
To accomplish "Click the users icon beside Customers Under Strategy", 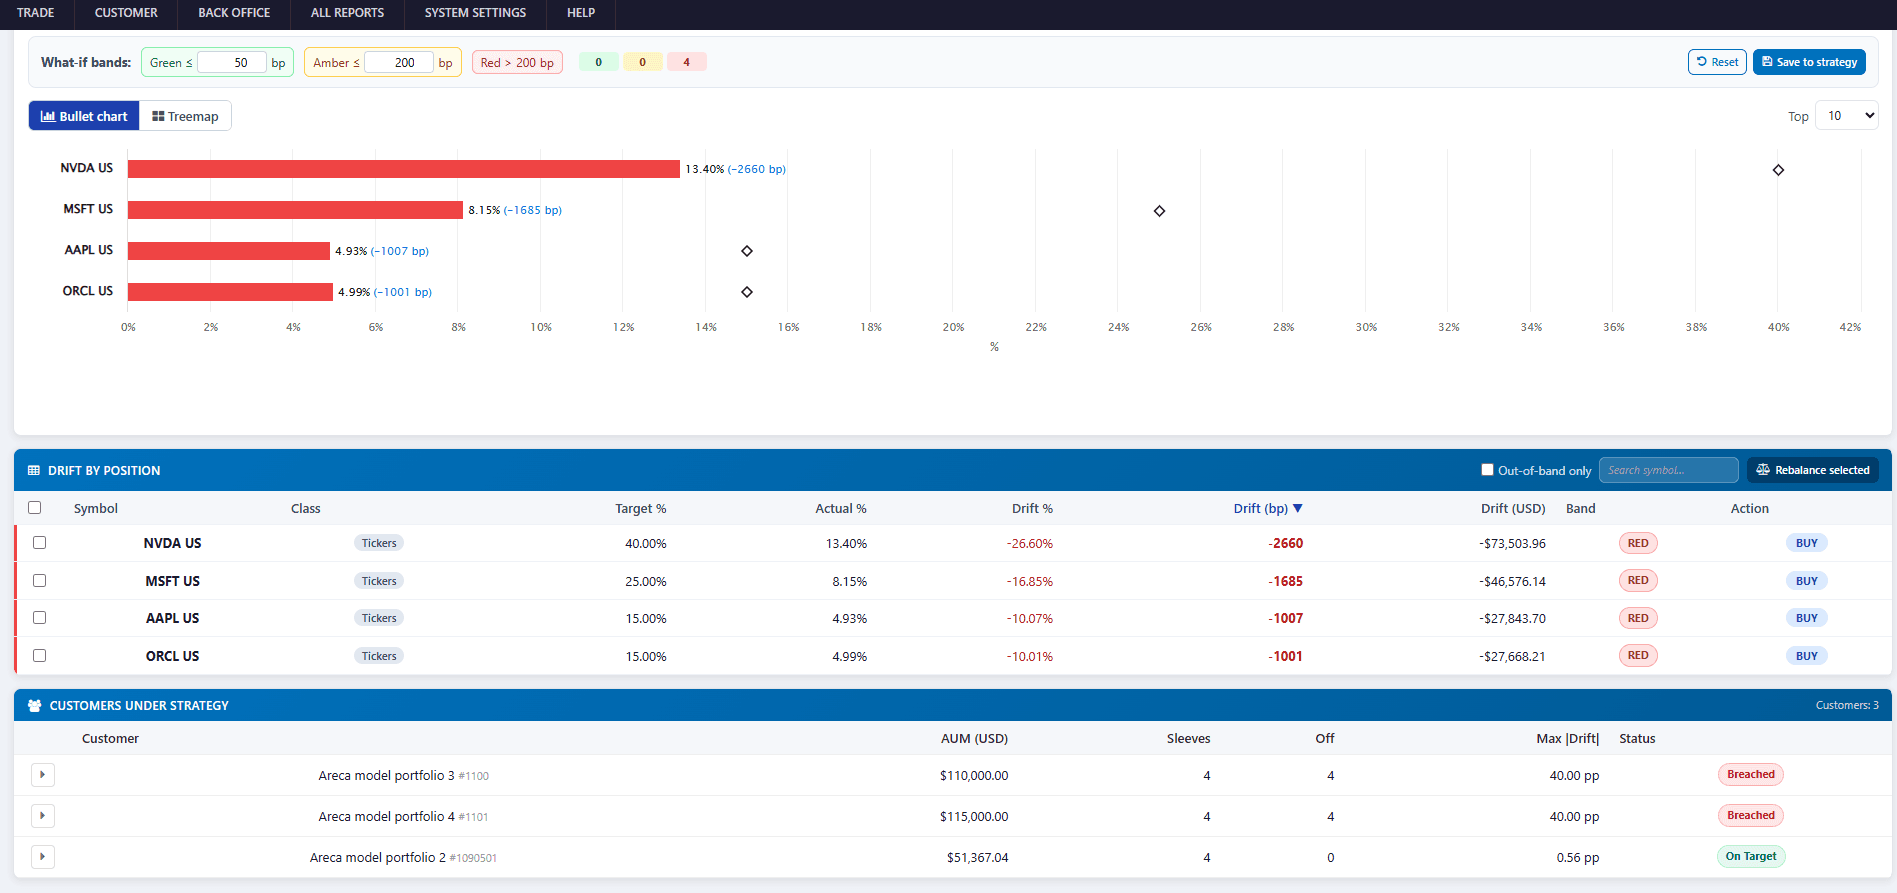I will (x=35, y=706).
